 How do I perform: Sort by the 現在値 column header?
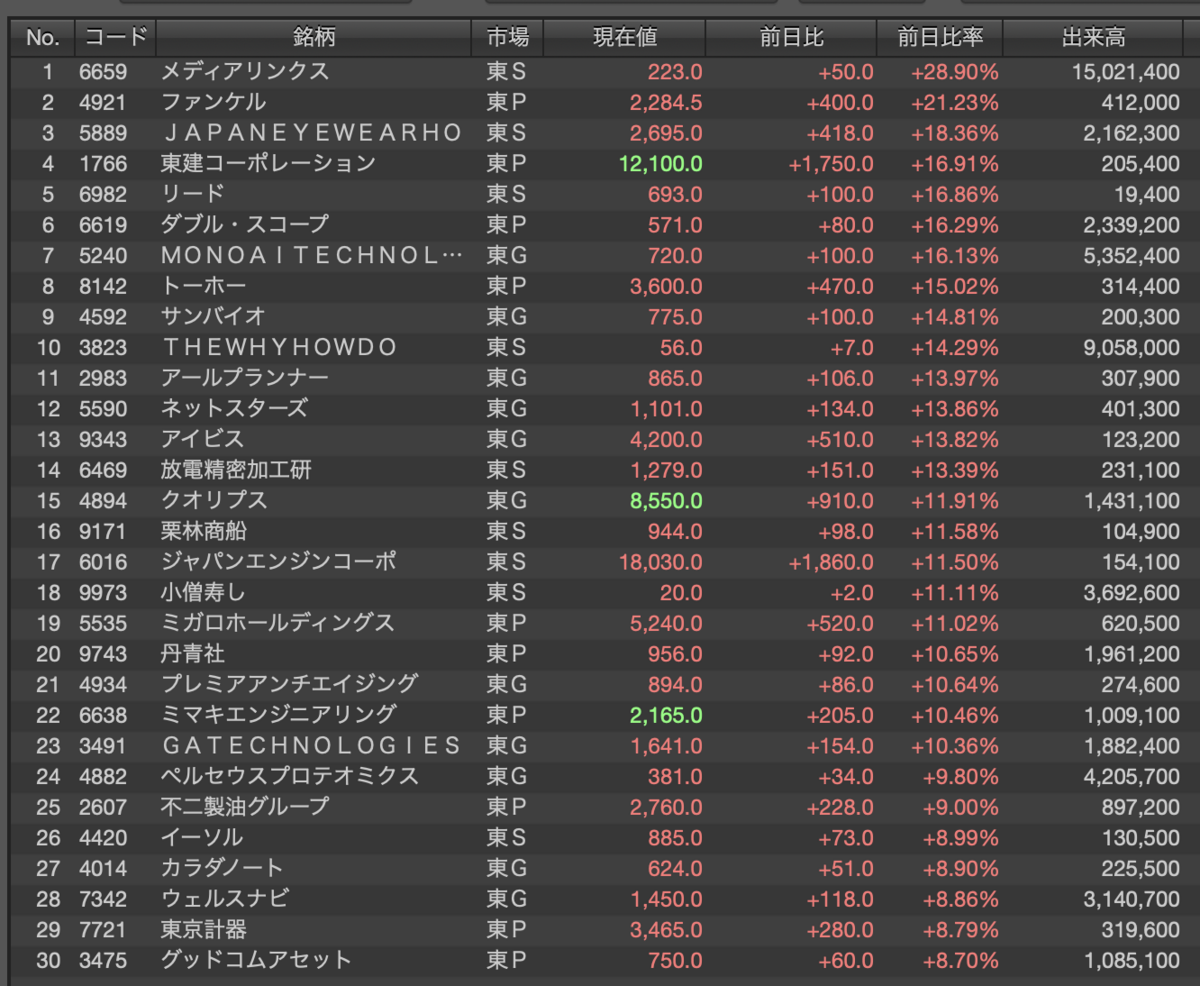(x=625, y=38)
